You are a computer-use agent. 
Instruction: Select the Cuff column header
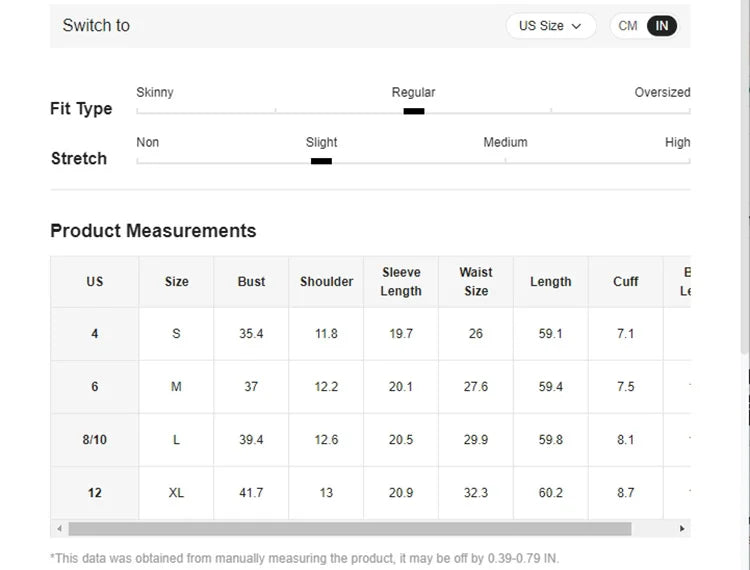[625, 282]
